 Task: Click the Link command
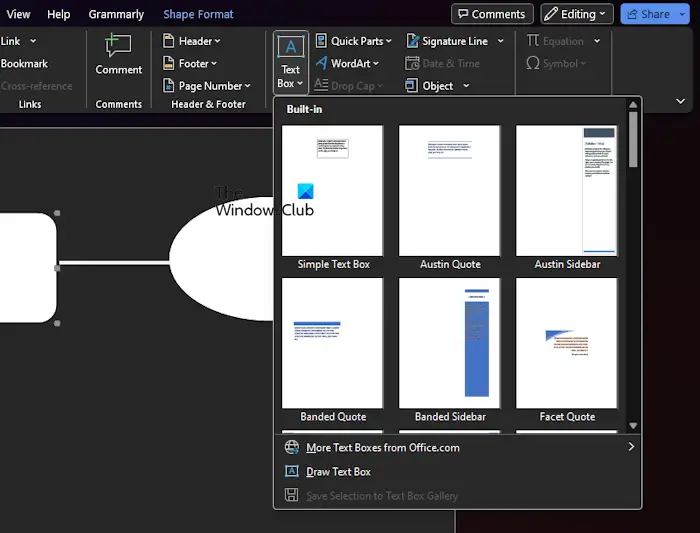coord(10,41)
